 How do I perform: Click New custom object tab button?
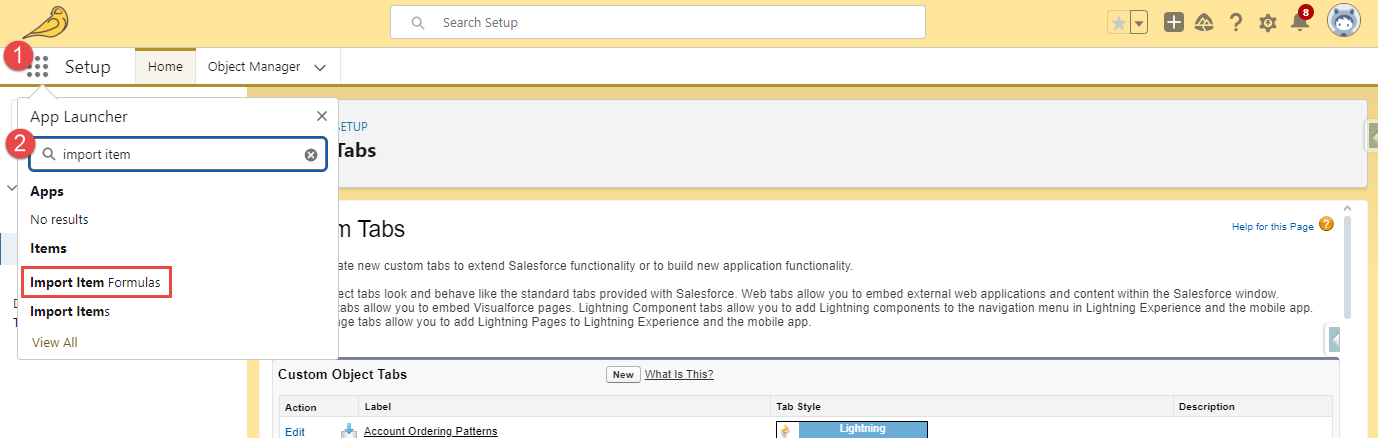623,374
